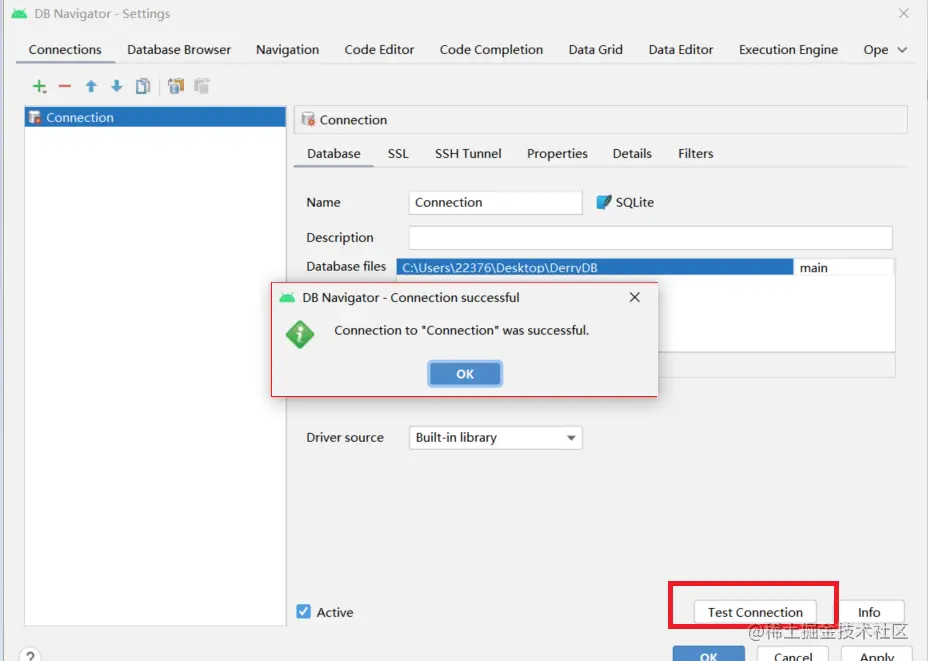Open the partially shown Ope tab
The image size is (928, 661).
tap(875, 50)
